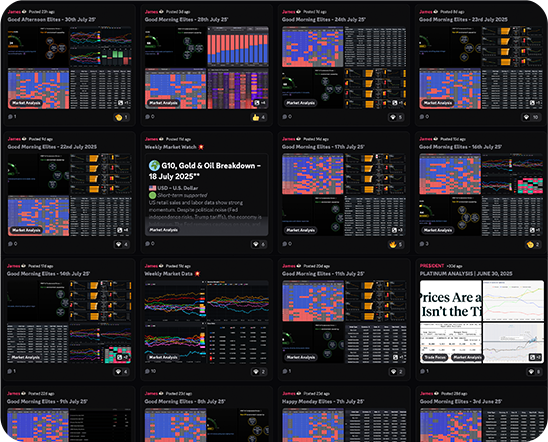Open 'Weekly Market Data' post title
Screen dimensions: 548x442
tap(168, 274)
